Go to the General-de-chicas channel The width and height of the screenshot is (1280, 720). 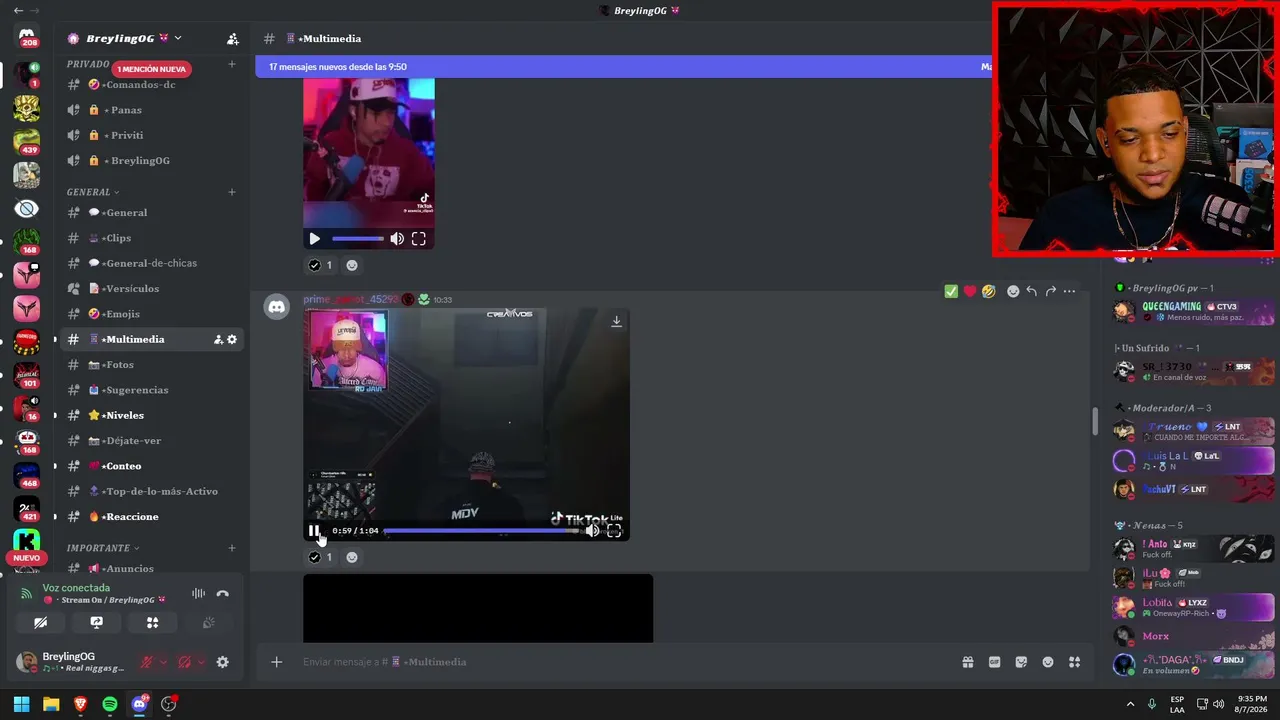tap(152, 263)
